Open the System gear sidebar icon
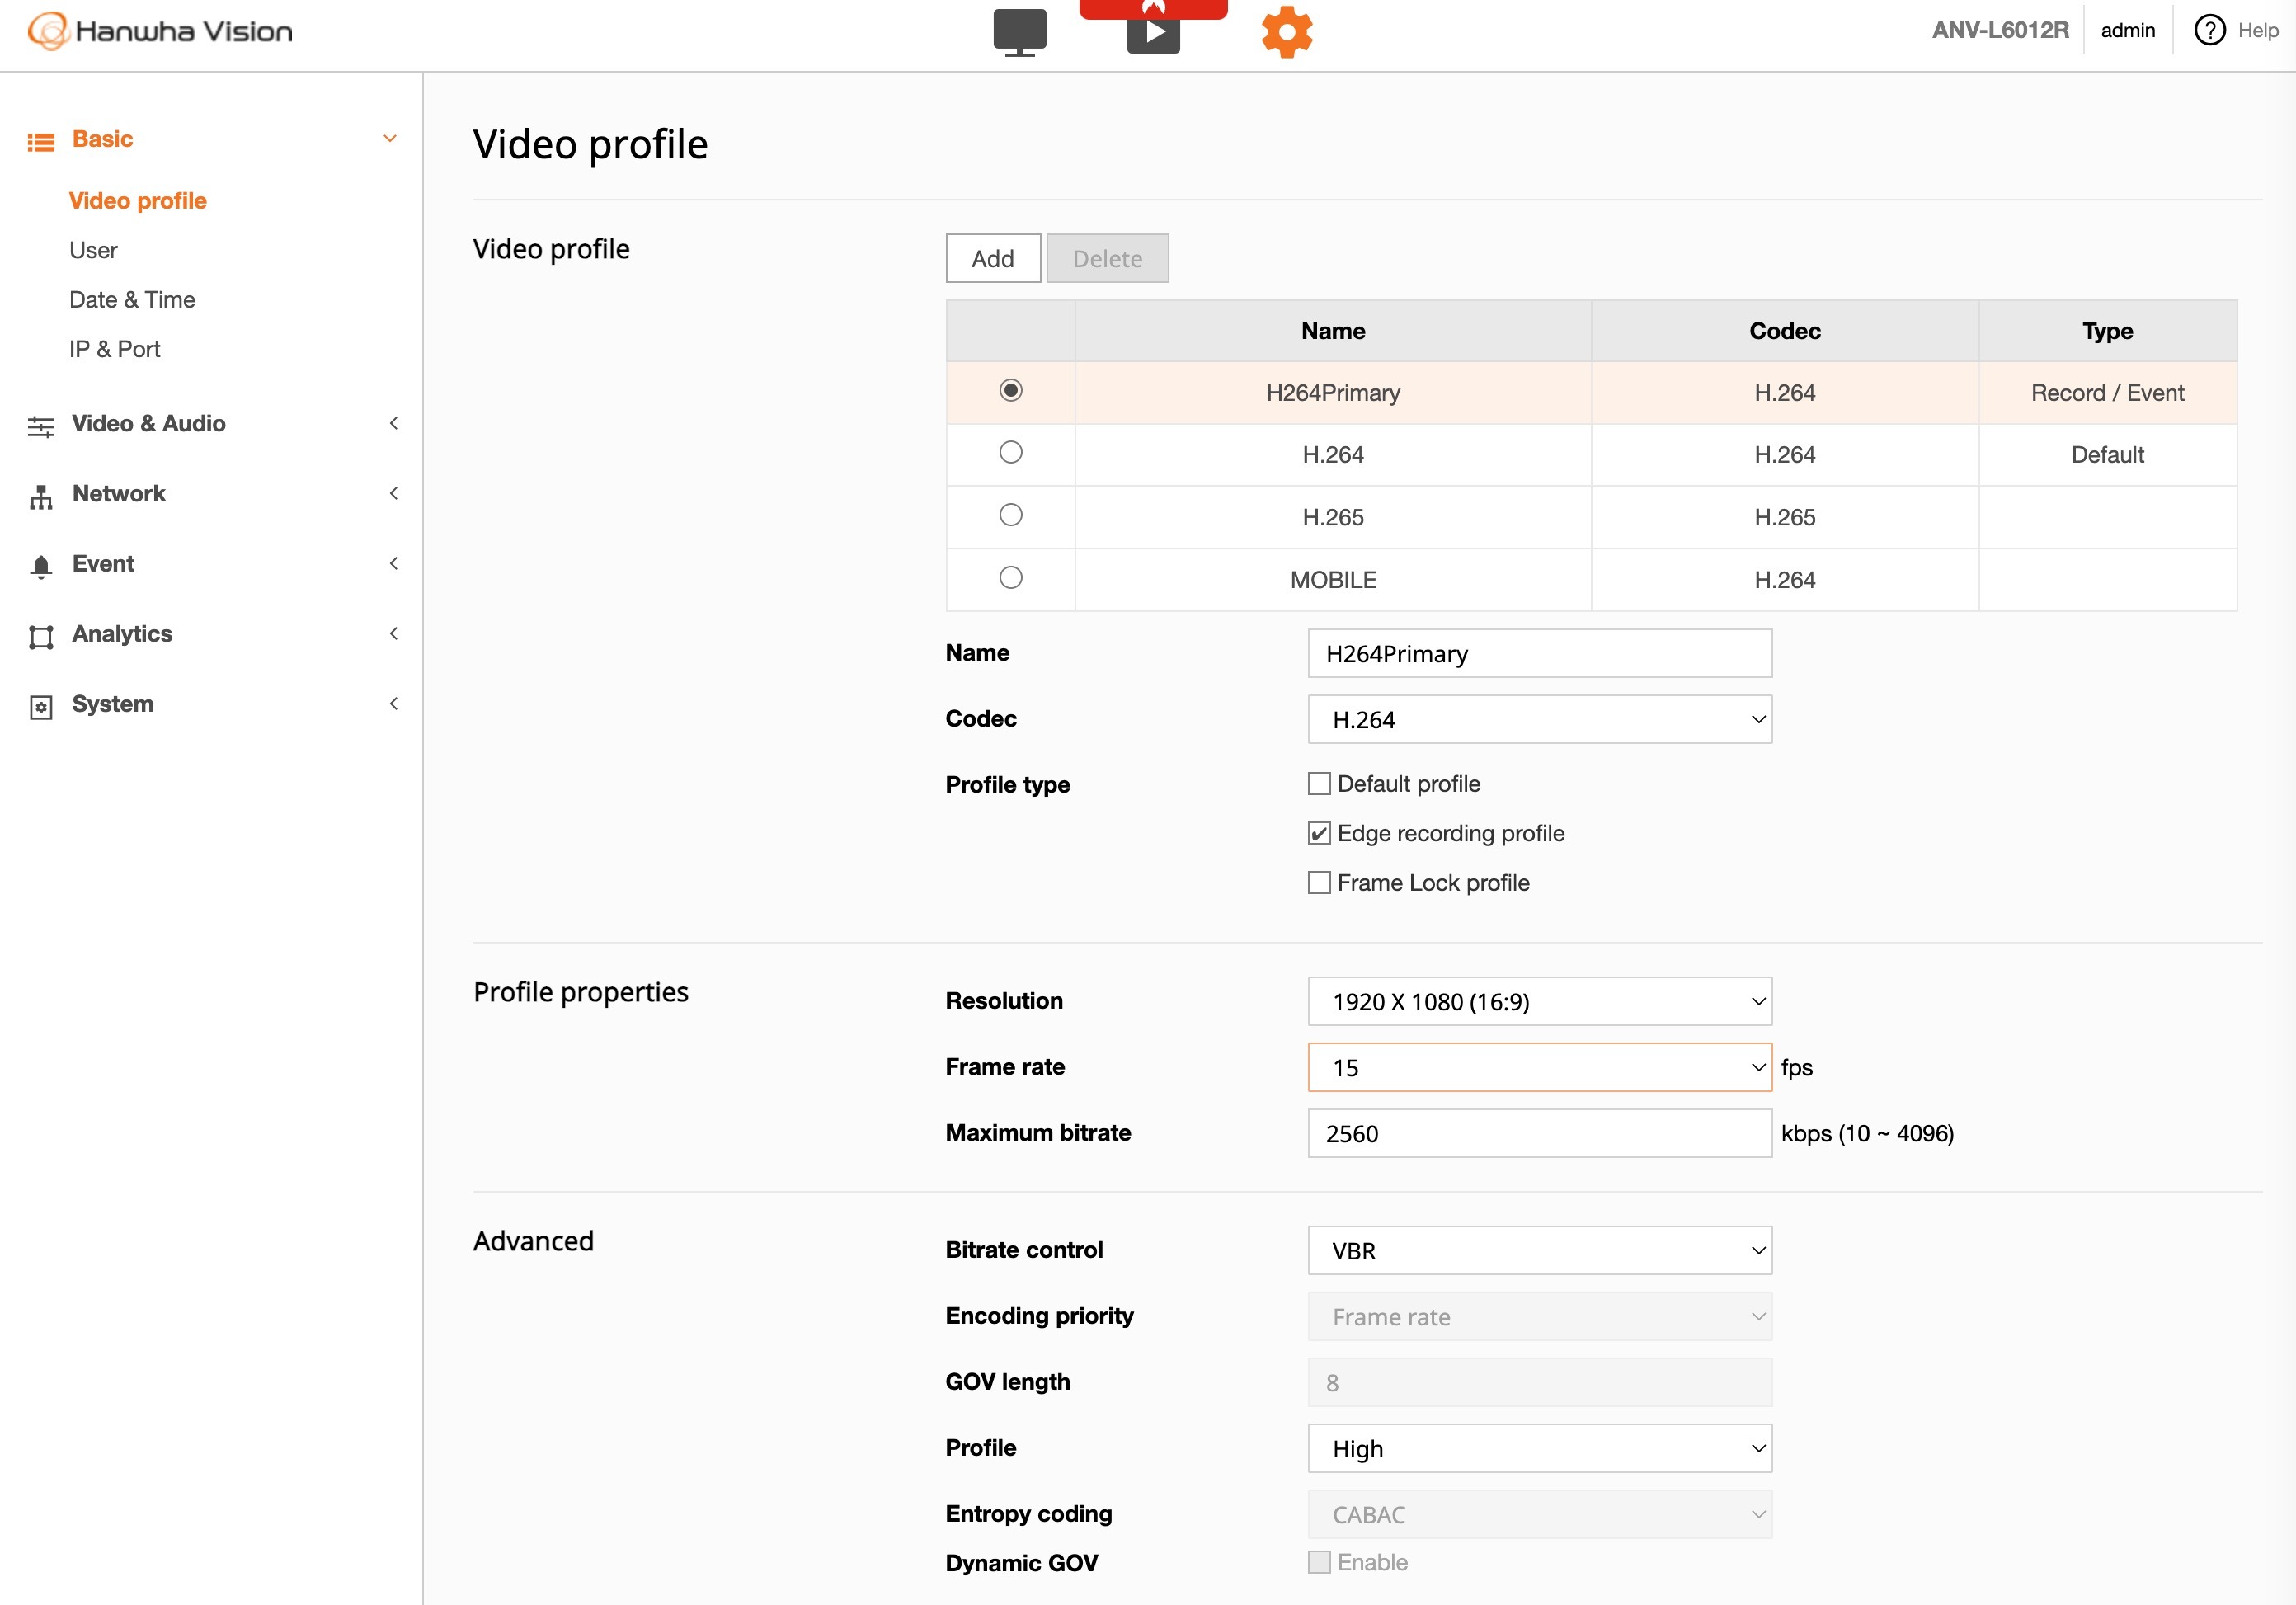Viewport: 2296px width, 1605px height. click(41, 704)
